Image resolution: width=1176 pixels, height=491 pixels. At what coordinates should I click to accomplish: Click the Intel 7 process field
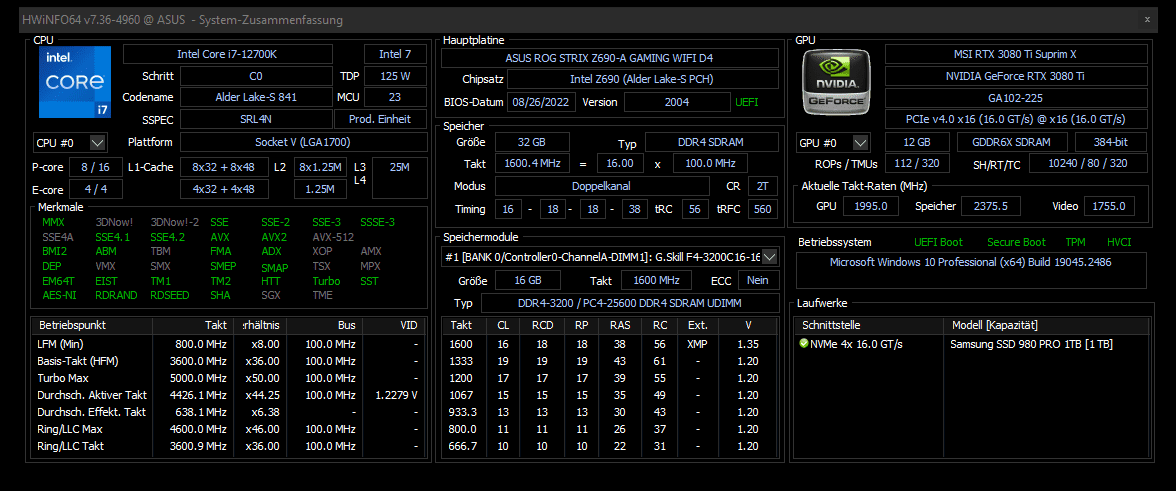click(395, 54)
